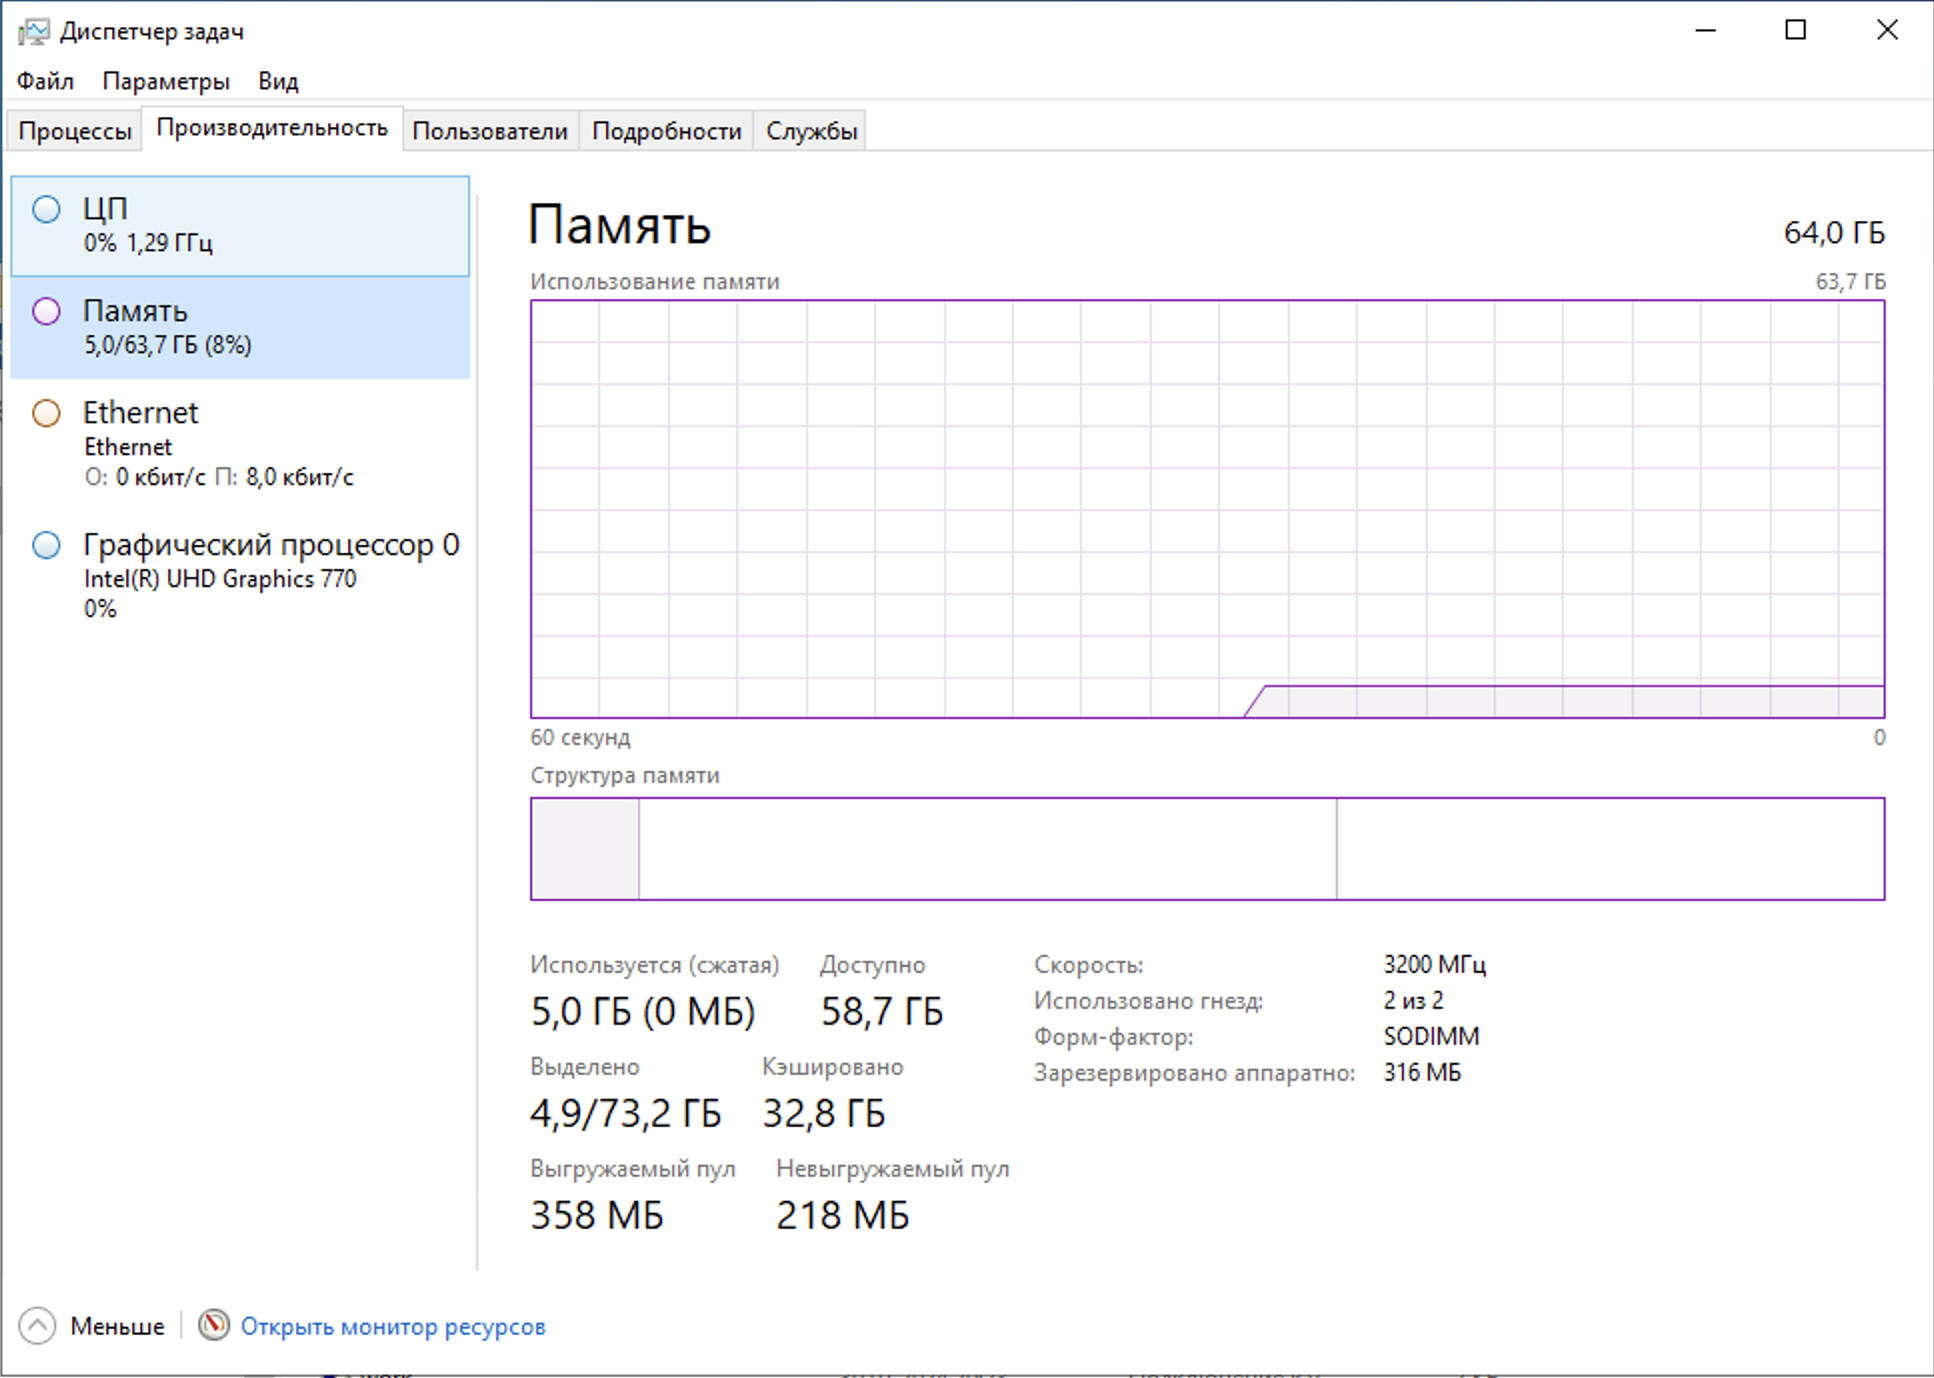The height and width of the screenshot is (1378, 1934).
Task: Collapse view with the Меньше arrow icon
Action: pyautogui.click(x=37, y=1326)
